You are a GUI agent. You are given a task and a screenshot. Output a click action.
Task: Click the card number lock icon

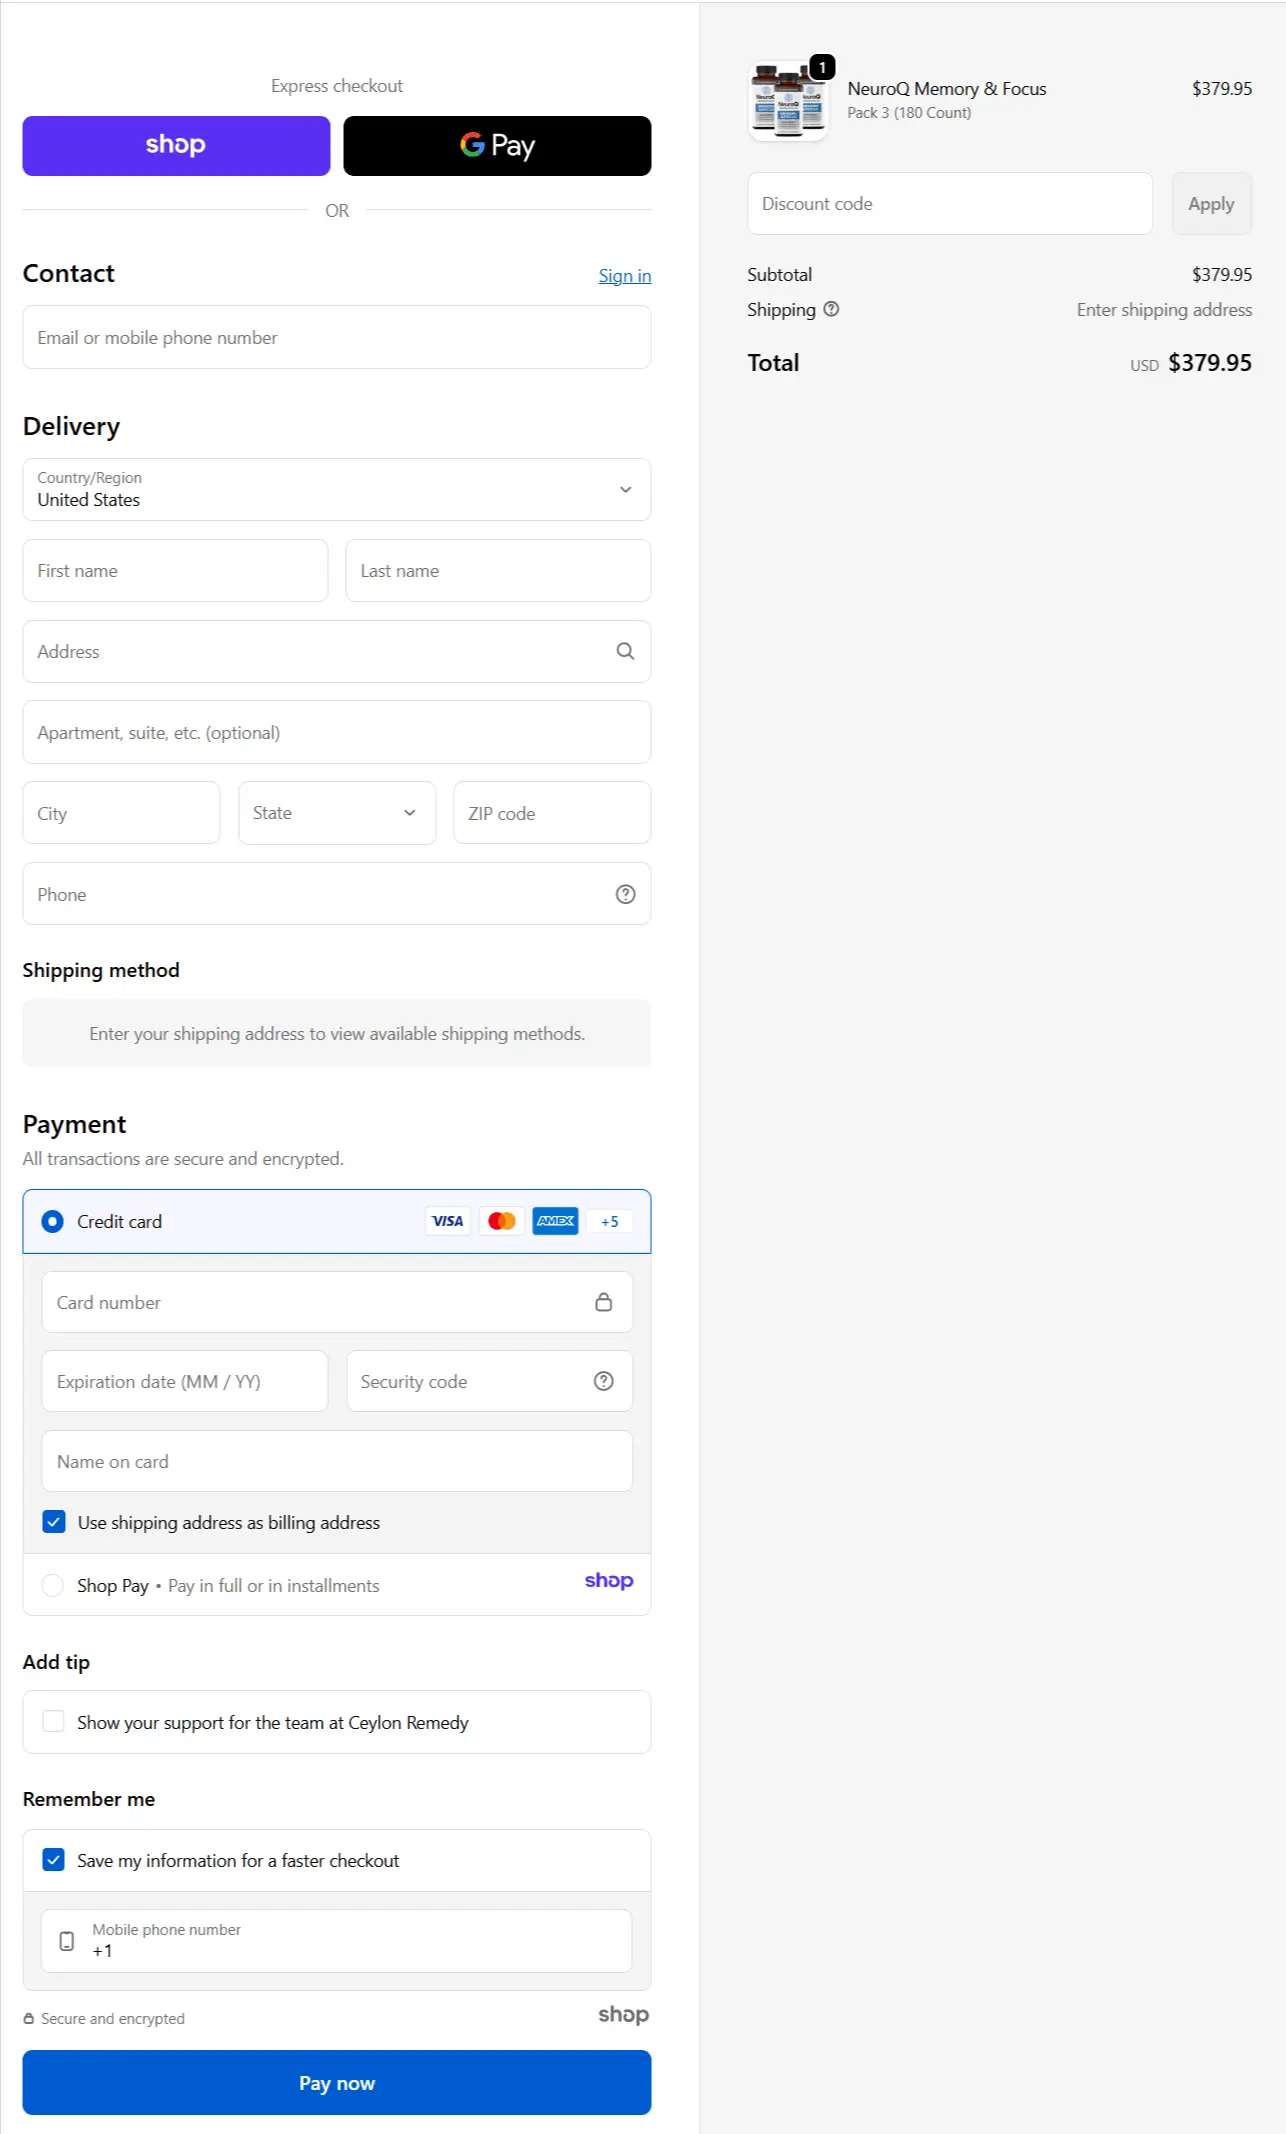pyautogui.click(x=603, y=1302)
